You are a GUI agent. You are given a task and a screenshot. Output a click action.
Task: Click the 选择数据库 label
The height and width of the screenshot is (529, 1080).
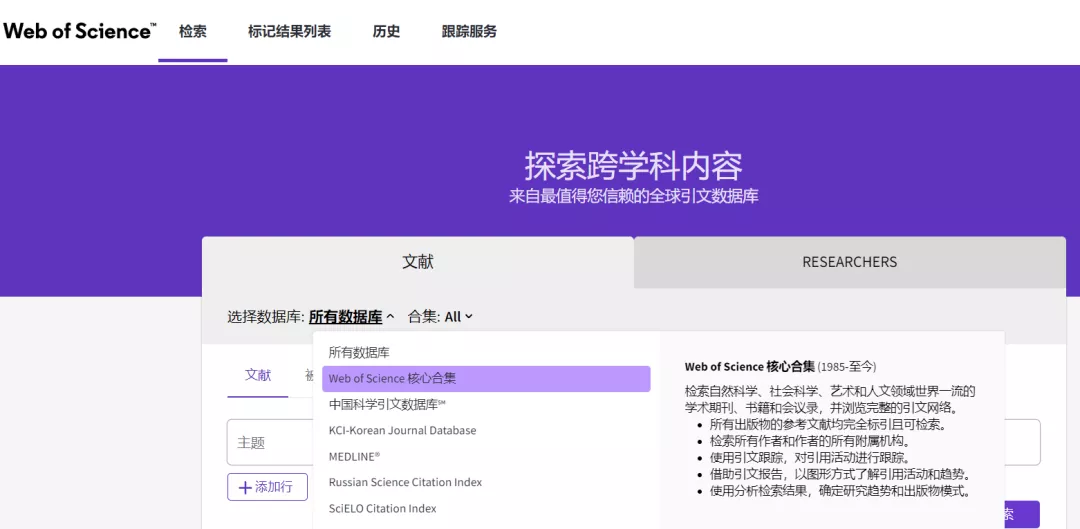266,317
